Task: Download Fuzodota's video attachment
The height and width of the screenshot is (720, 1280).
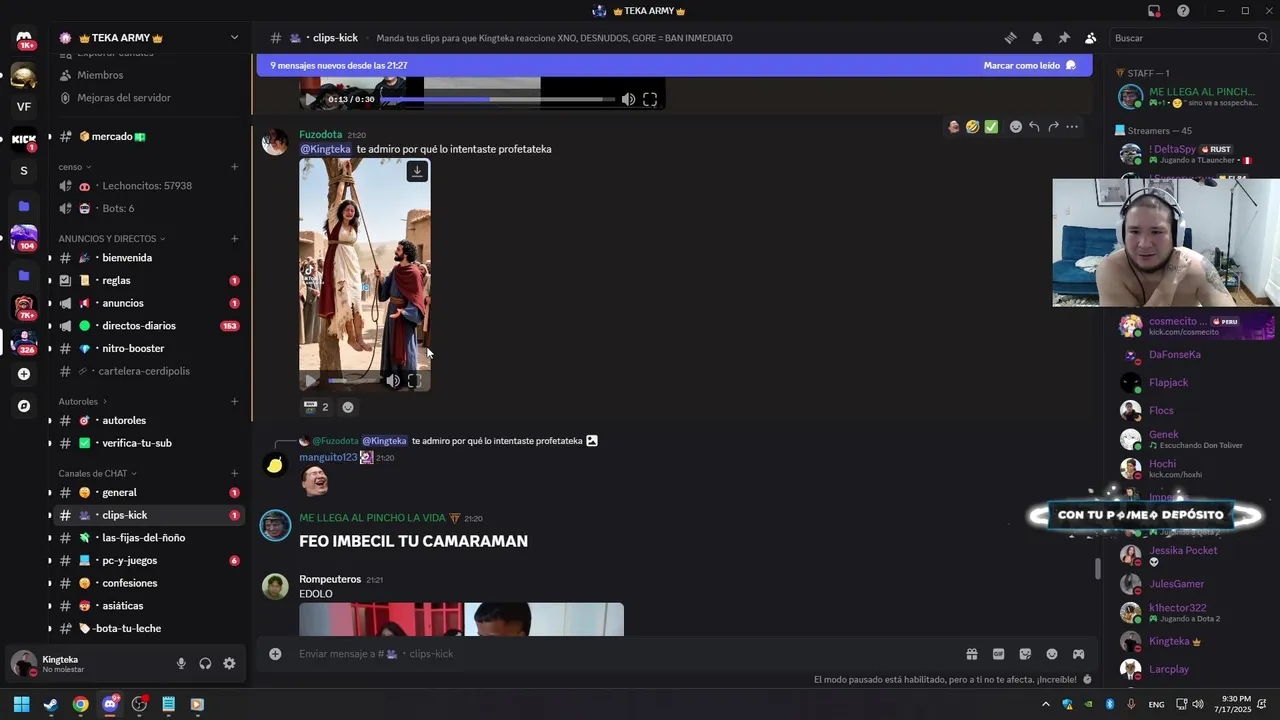Action: pyautogui.click(x=417, y=171)
